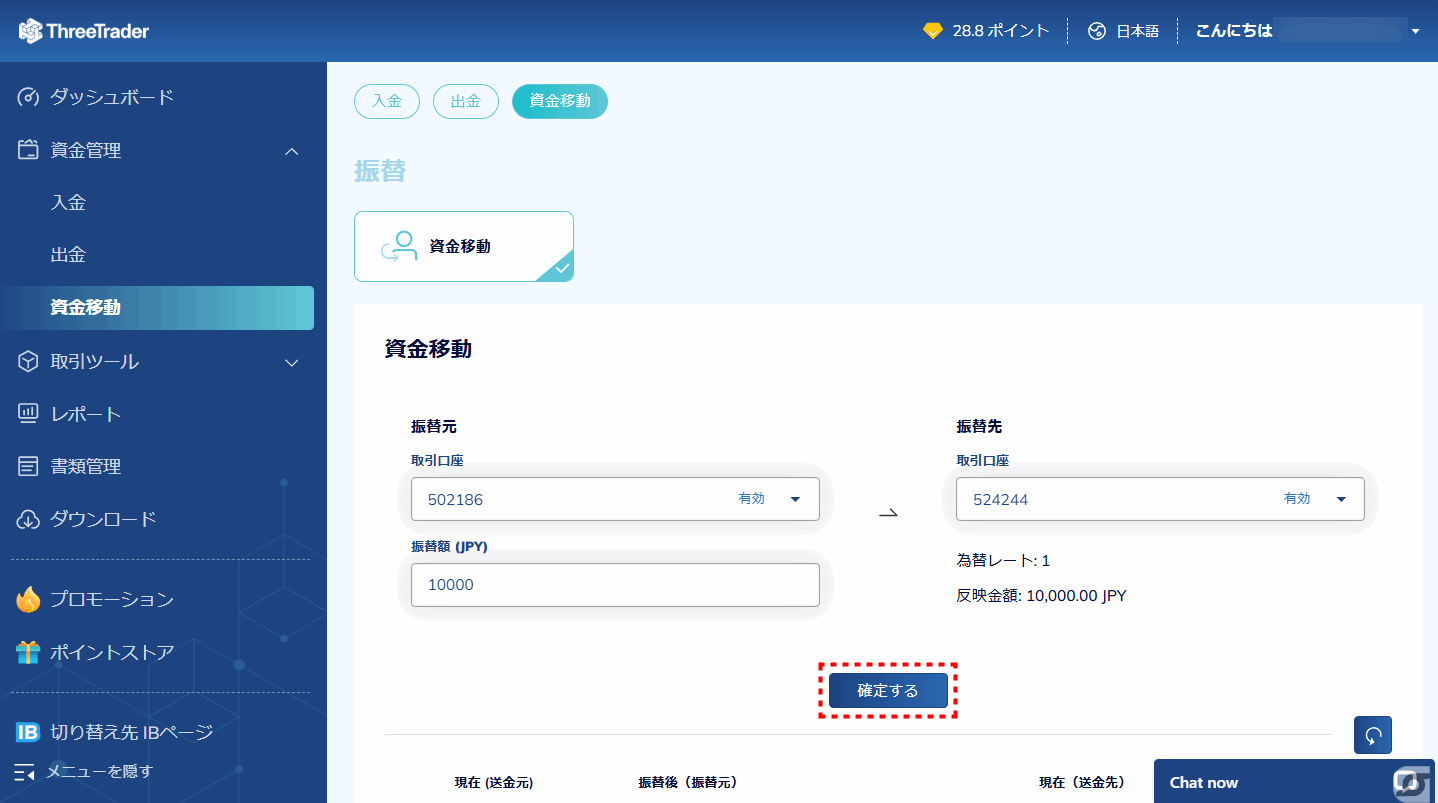Click the 振替 page heading
Viewport: 1438px width, 803px height.
pyautogui.click(x=380, y=171)
